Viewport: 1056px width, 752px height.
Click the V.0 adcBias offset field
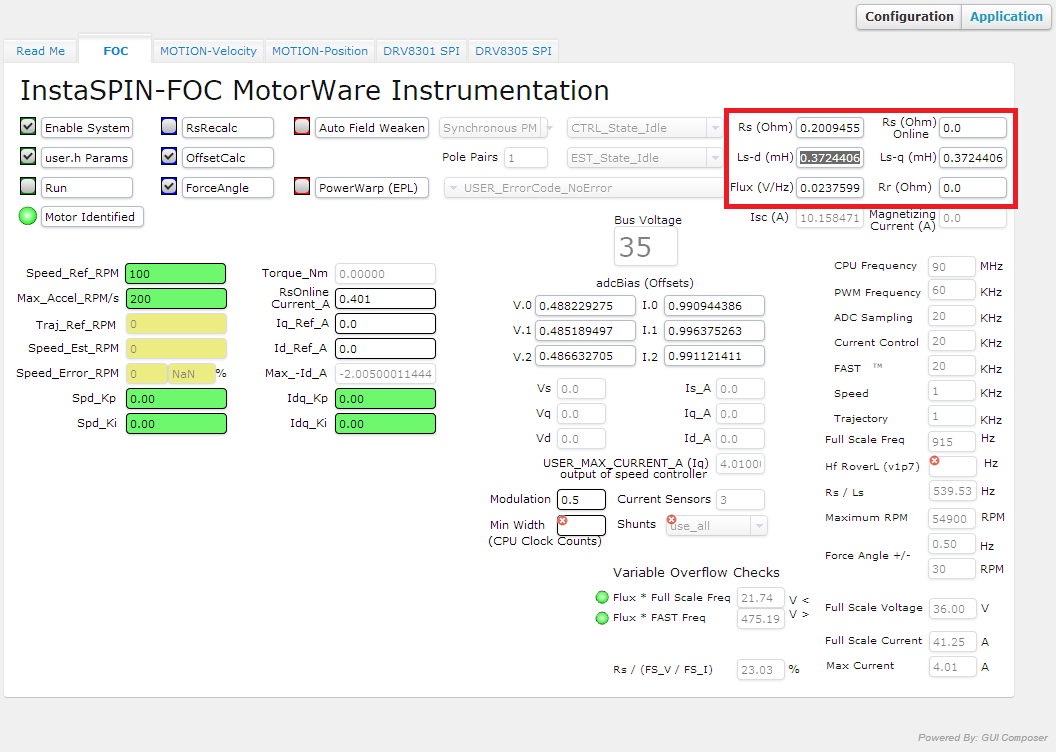click(x=585, y=306)
